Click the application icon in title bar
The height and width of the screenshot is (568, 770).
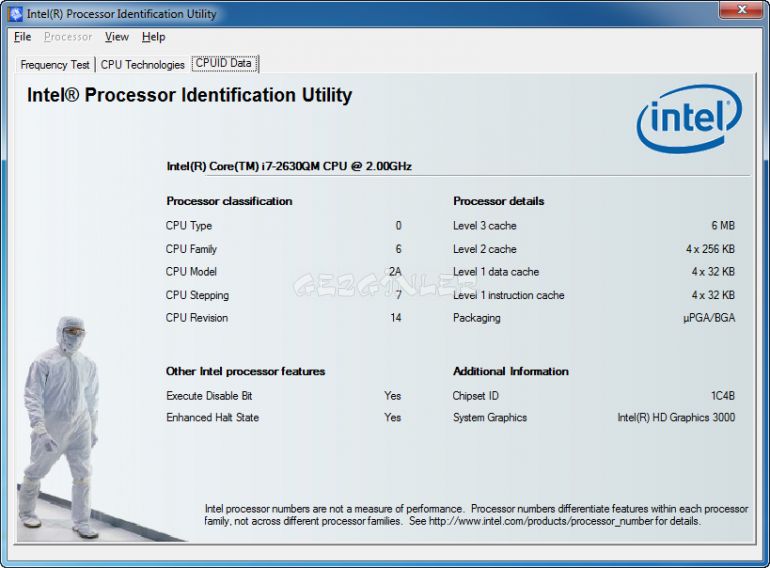coord(16,14)
